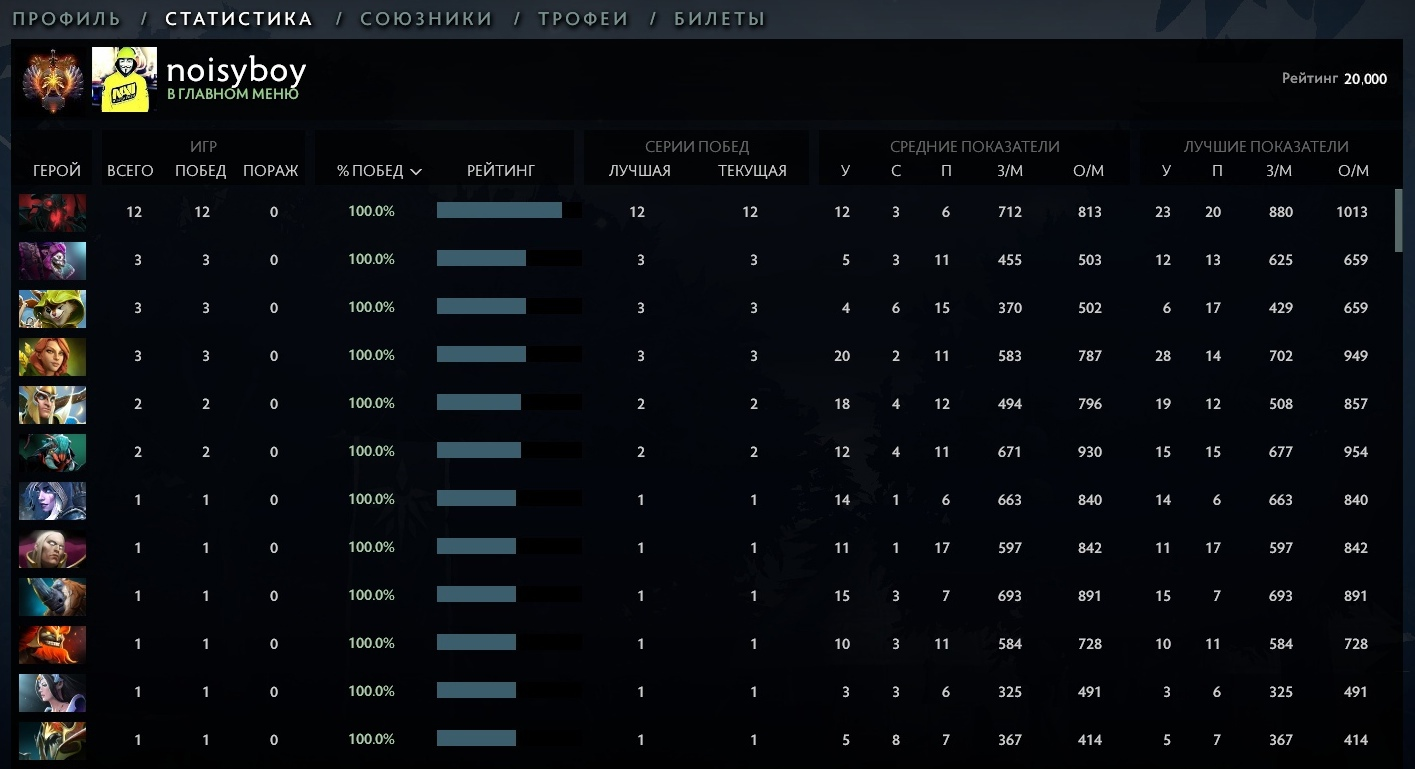
Task: Go to the ТРОФЕИ tab
Action: (583, 19)
